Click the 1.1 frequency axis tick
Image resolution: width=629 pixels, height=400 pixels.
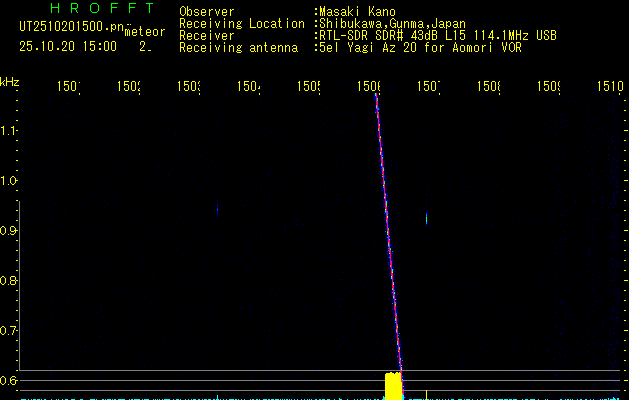point(9,131)
